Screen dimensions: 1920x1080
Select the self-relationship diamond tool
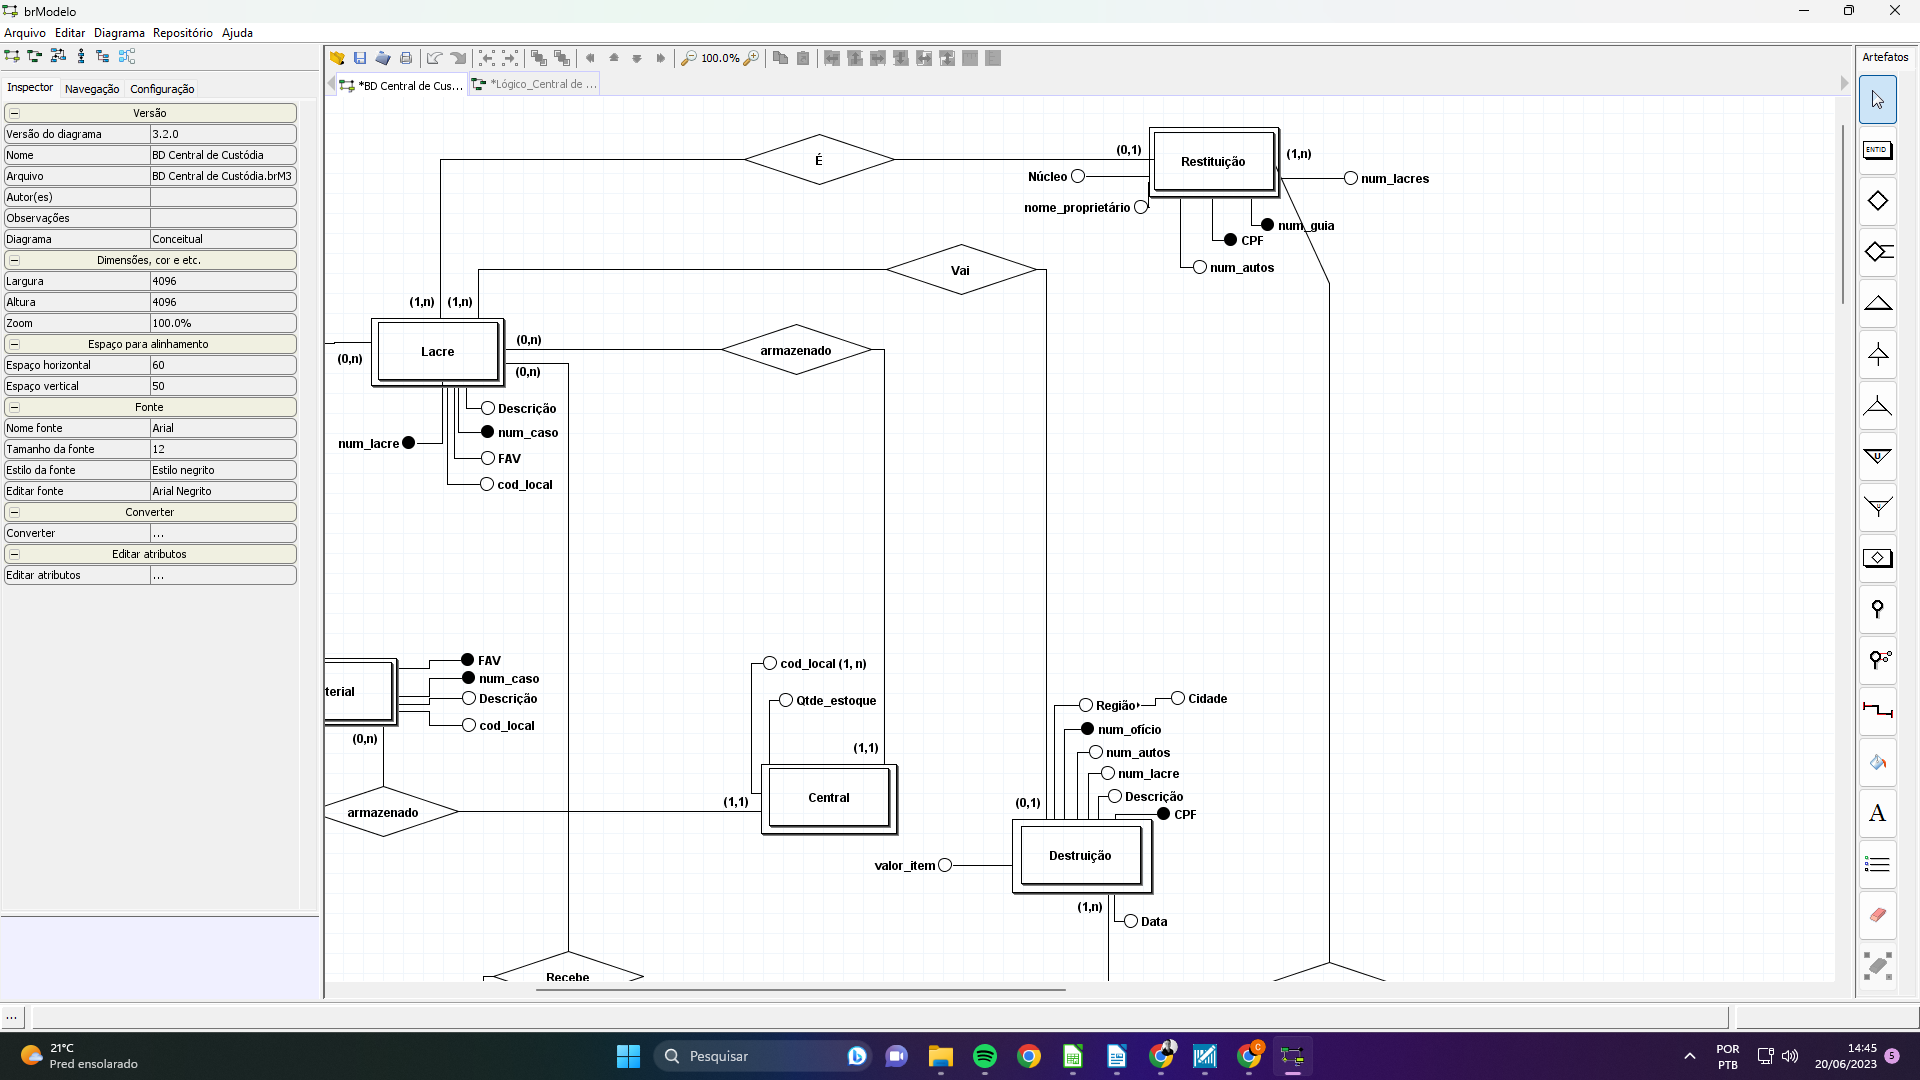tap(1877, 252)
